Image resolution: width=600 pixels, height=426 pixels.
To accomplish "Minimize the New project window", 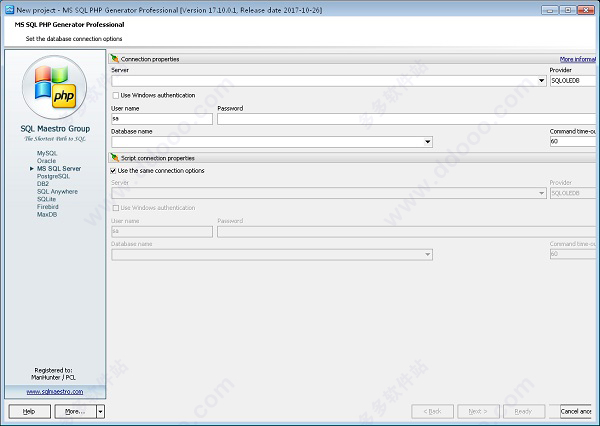I will coord(549,10).
